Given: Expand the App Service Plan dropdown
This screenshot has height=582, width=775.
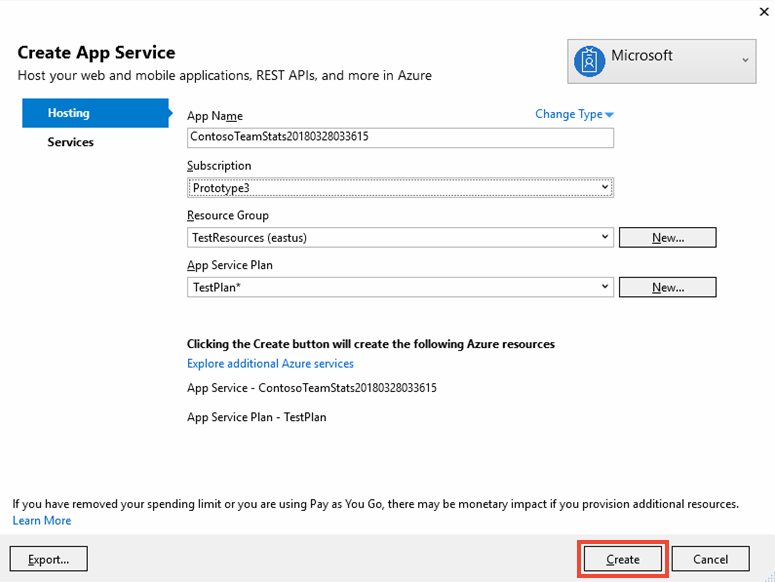Looking at the screenshot, I should [400, 287].
